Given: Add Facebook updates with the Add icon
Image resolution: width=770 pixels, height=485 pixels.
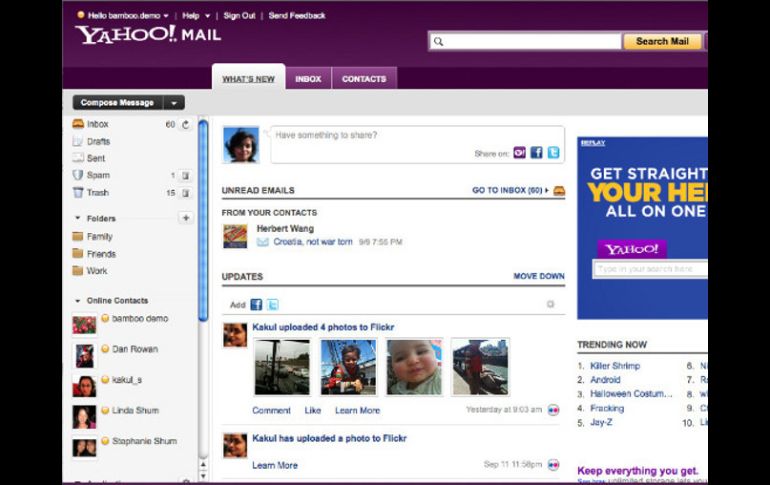Looking at the screenshot, I should [256, 305].
